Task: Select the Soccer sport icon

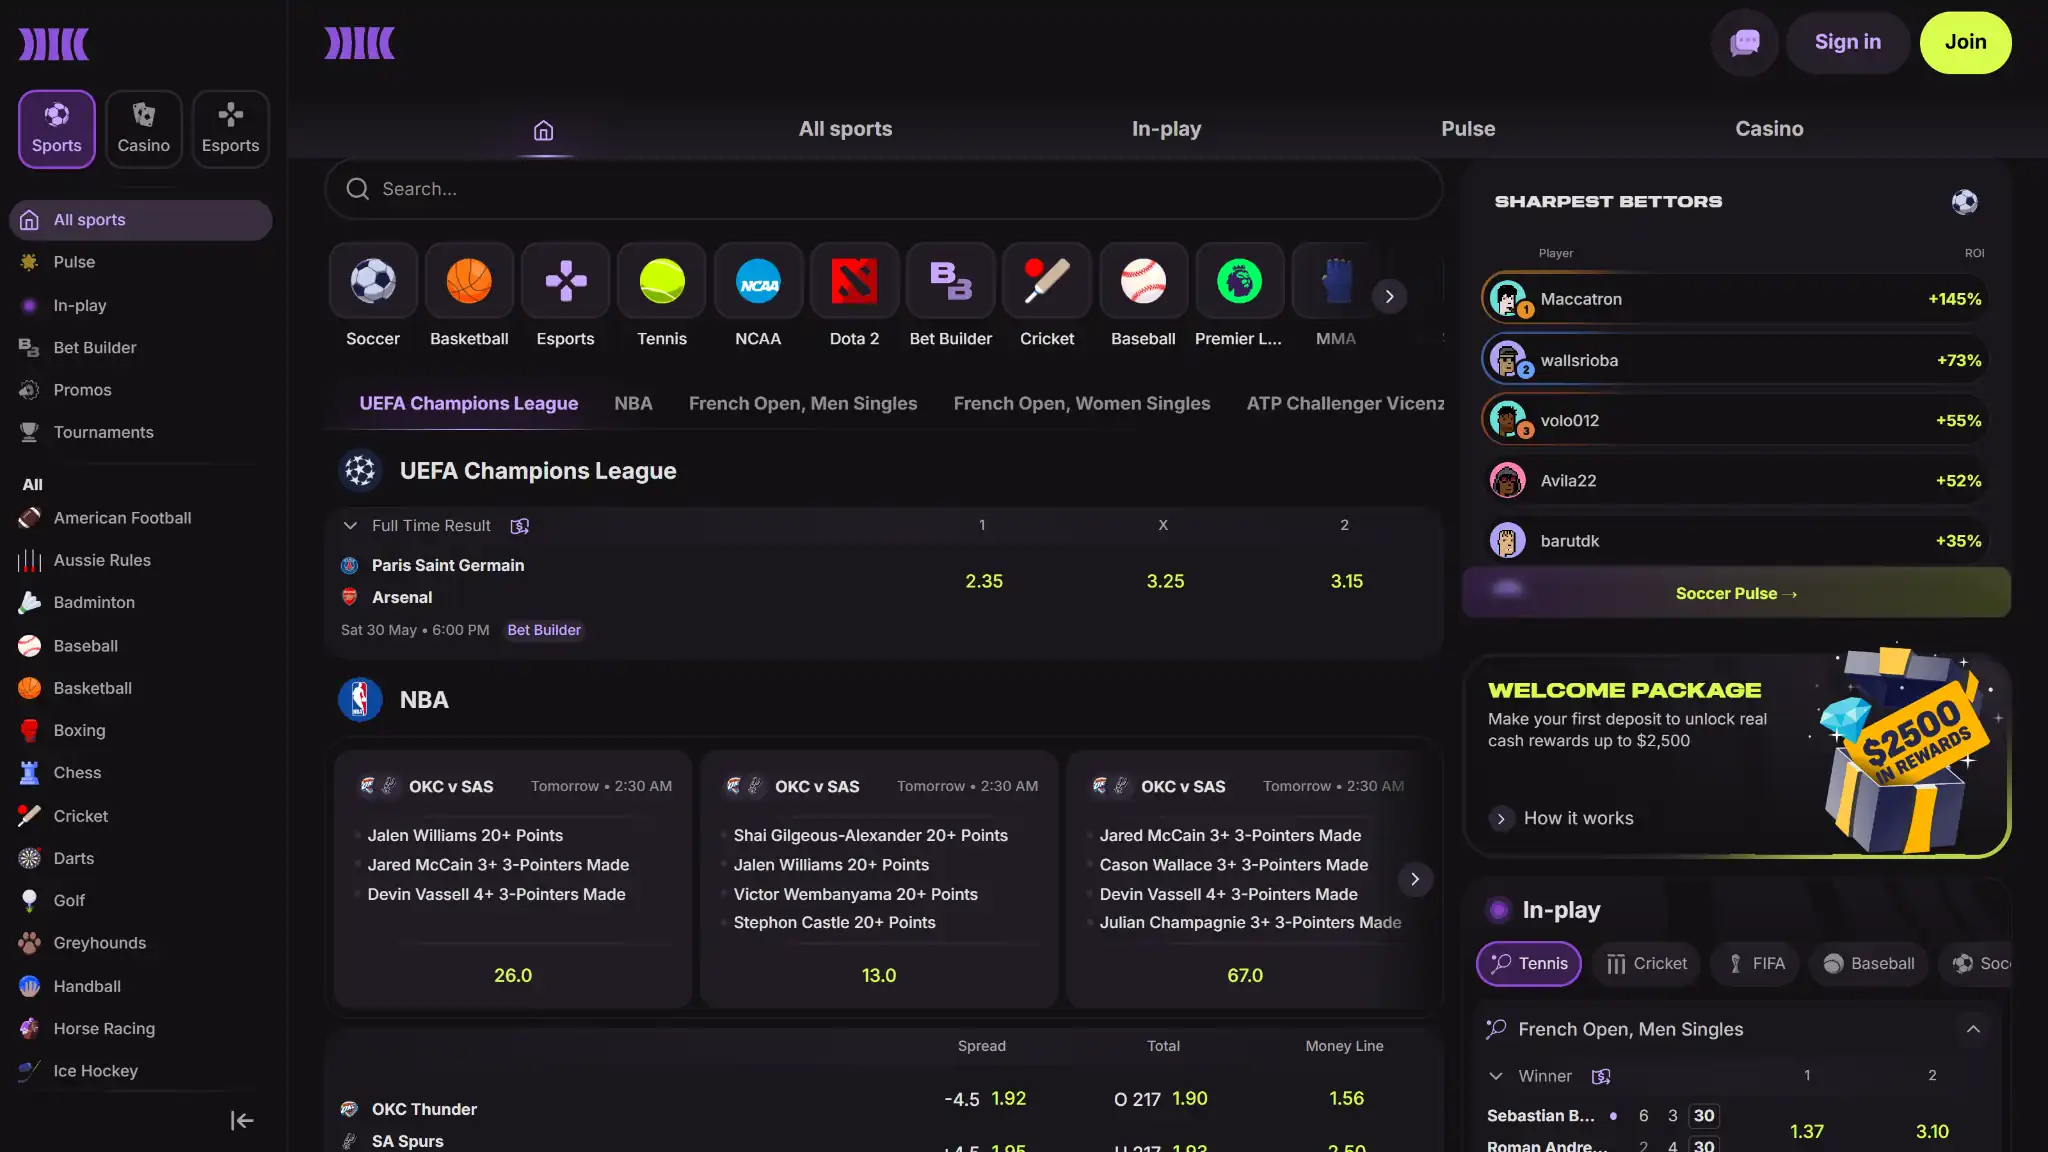Action: pyautogui.click(x=373, y=281)
